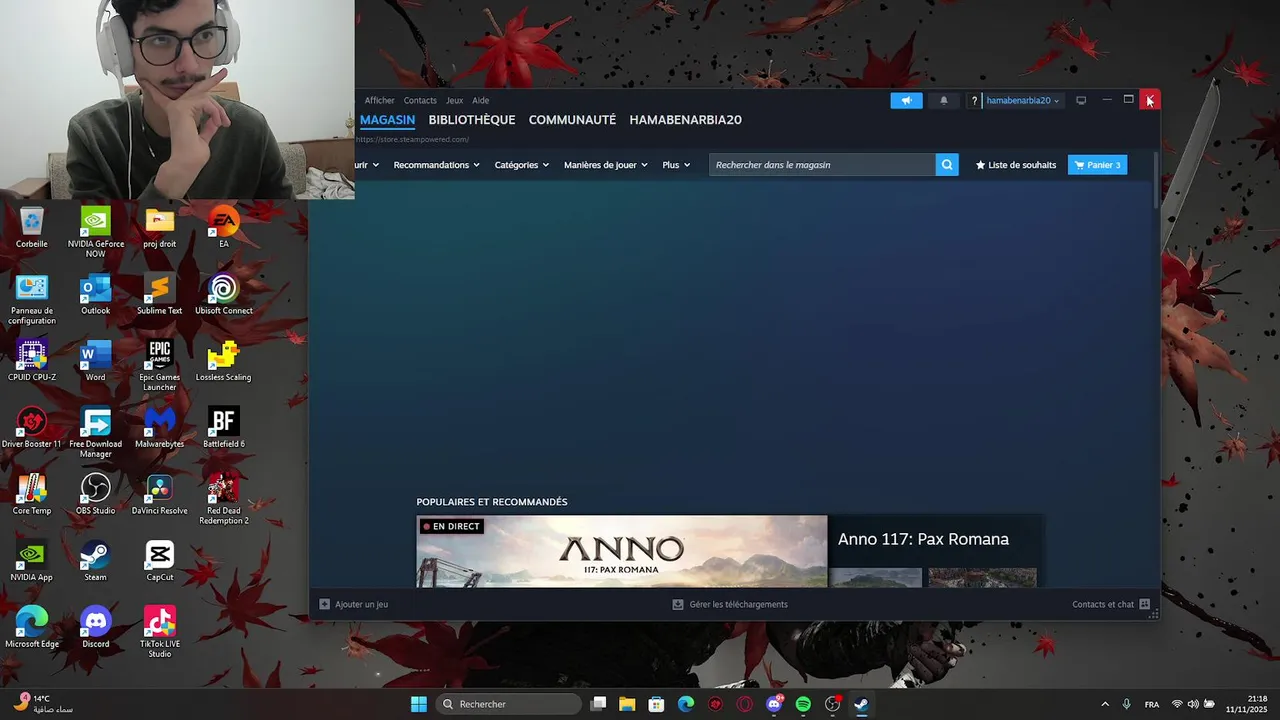Click the EN DIRECT live badge

click(451, 526)
